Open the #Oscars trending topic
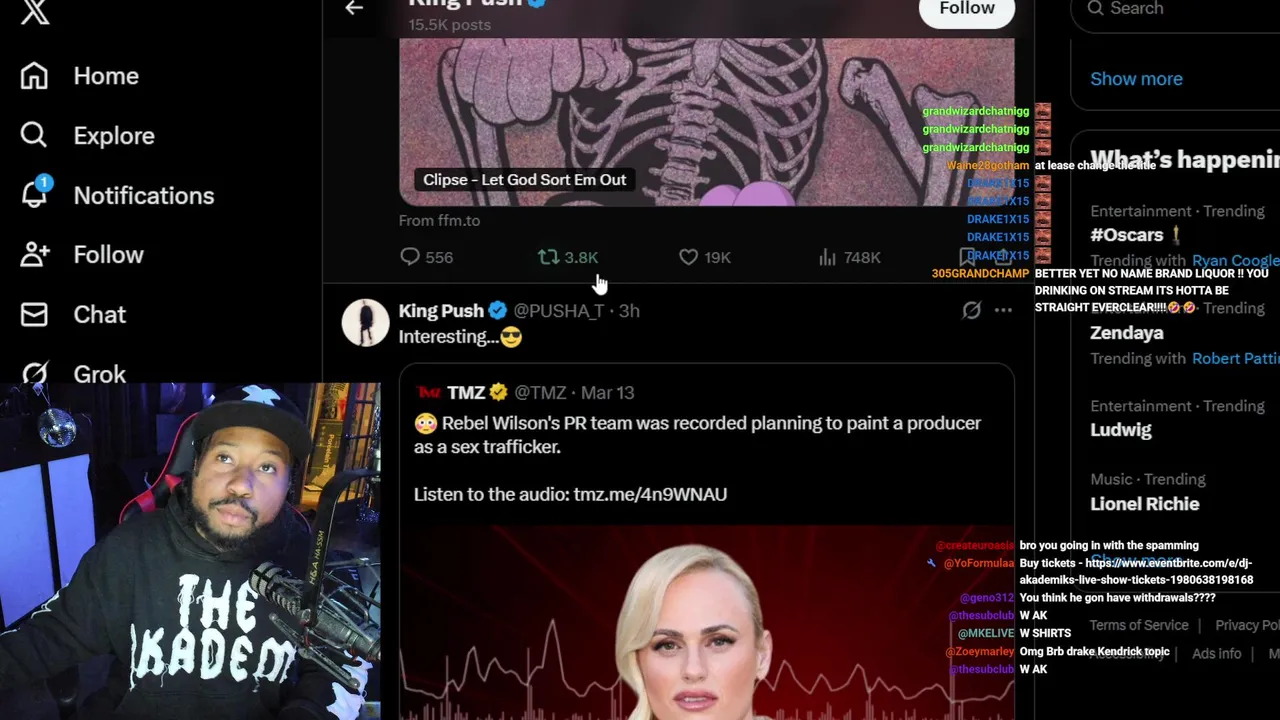Viewport: 1280px width, 720px height. pyautogui.click(x=1126, y=235)
